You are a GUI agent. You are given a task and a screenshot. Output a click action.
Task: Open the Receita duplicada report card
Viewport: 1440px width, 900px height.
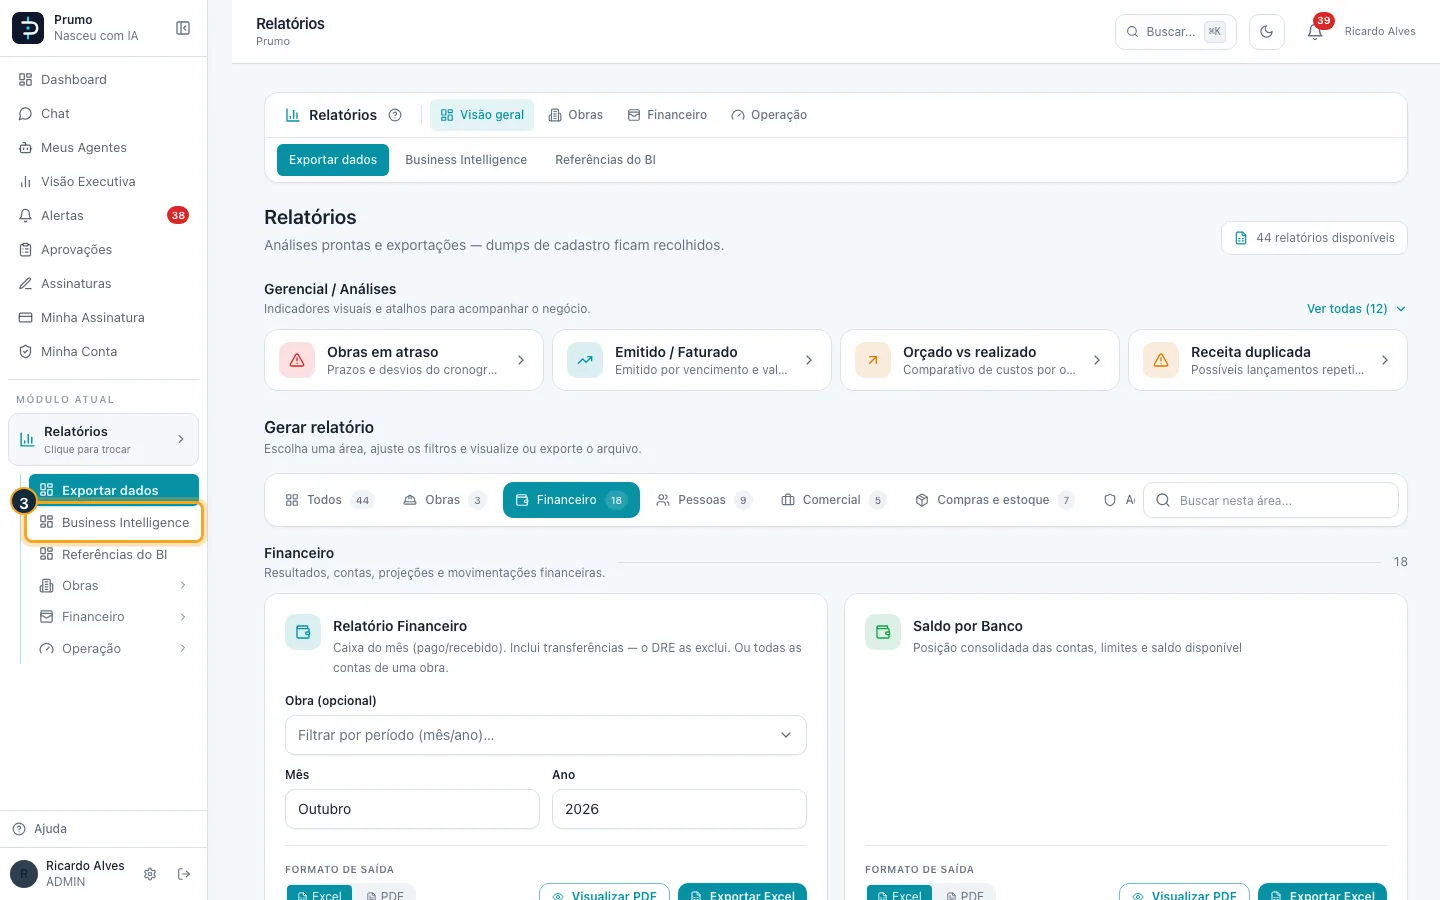[x=1268, y=360]
